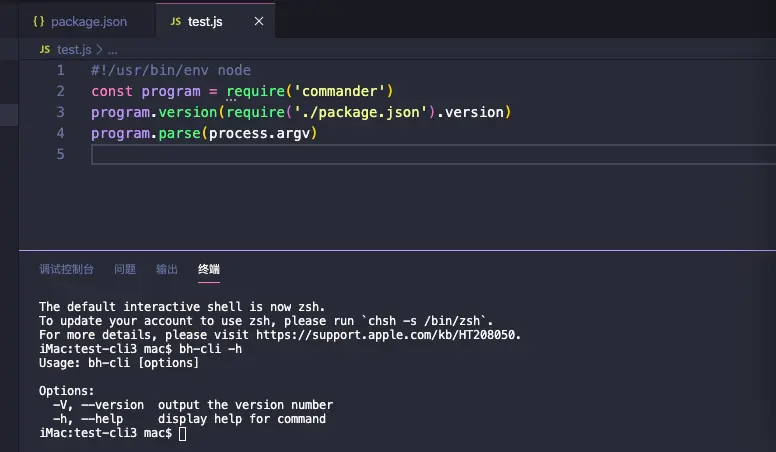This screenshot has height=452, width=776.
Task: Show the 输出 panel tab
Action: pyautogui.click(x=167, y=269)
